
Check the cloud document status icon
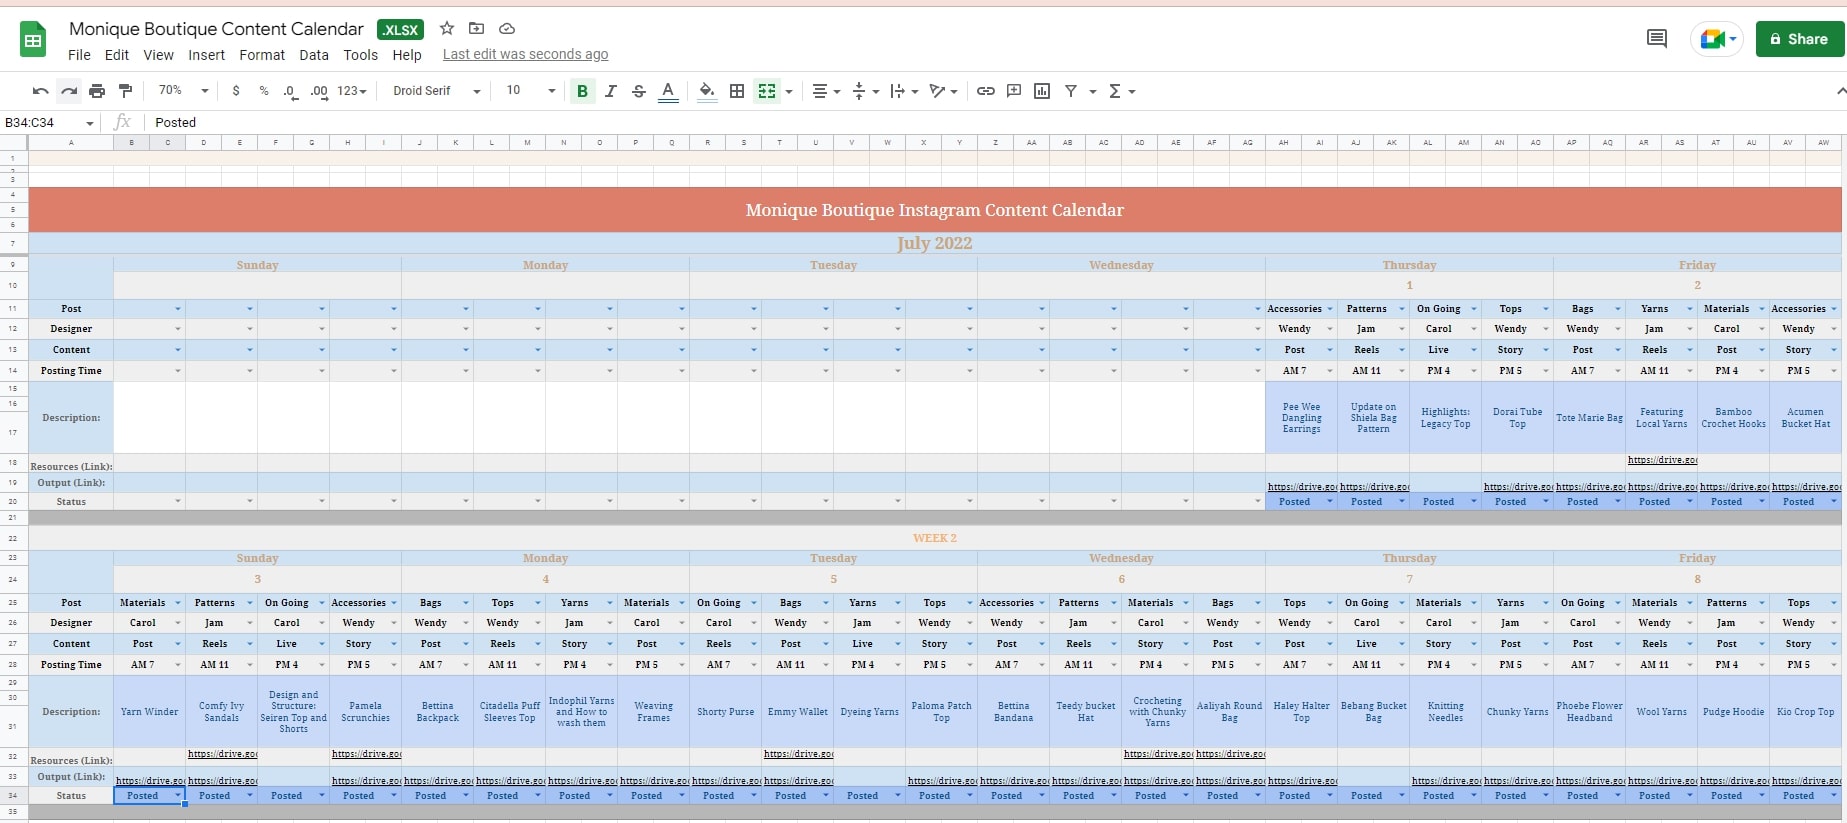507,29
